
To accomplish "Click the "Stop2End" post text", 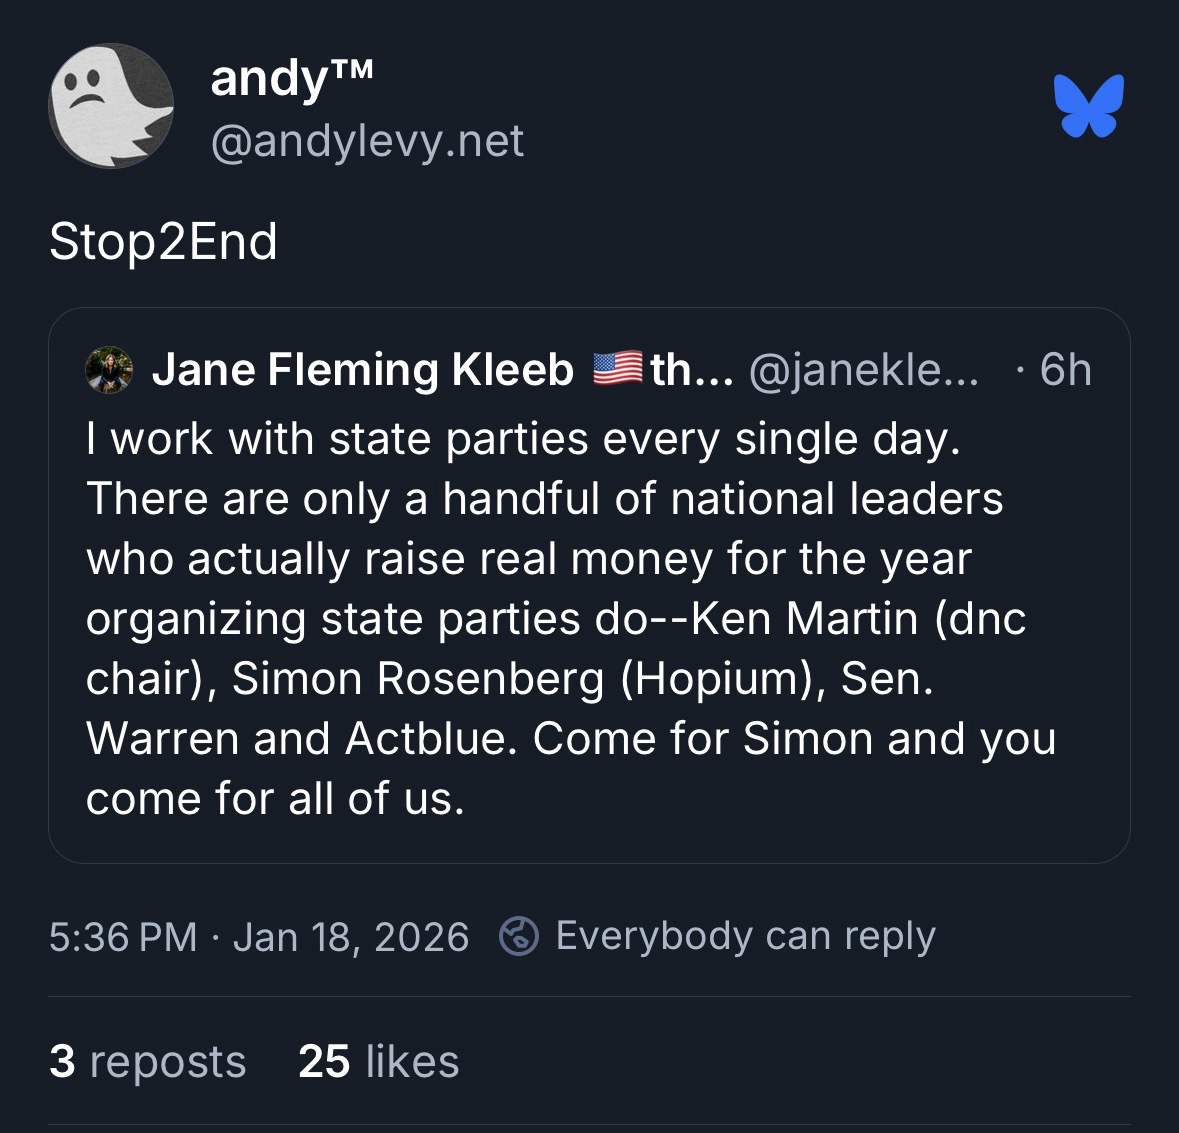I will 163,242.
